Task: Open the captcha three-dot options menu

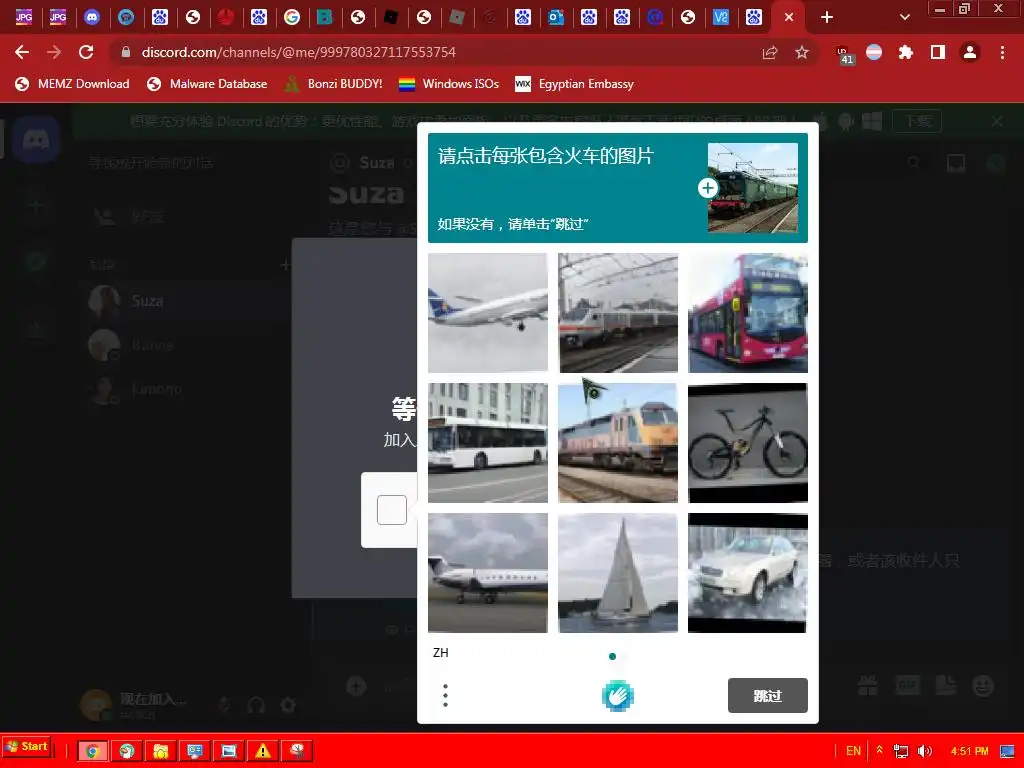Action: (445, 696)
